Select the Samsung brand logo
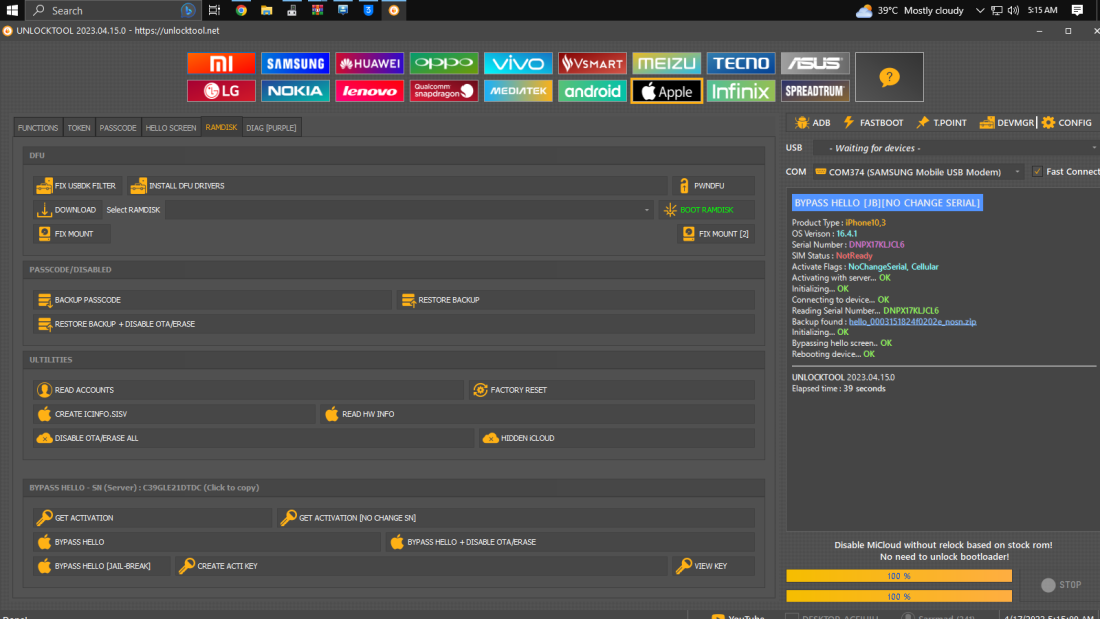The height and width of the screenshot is (619, 1100). (295, 64)
